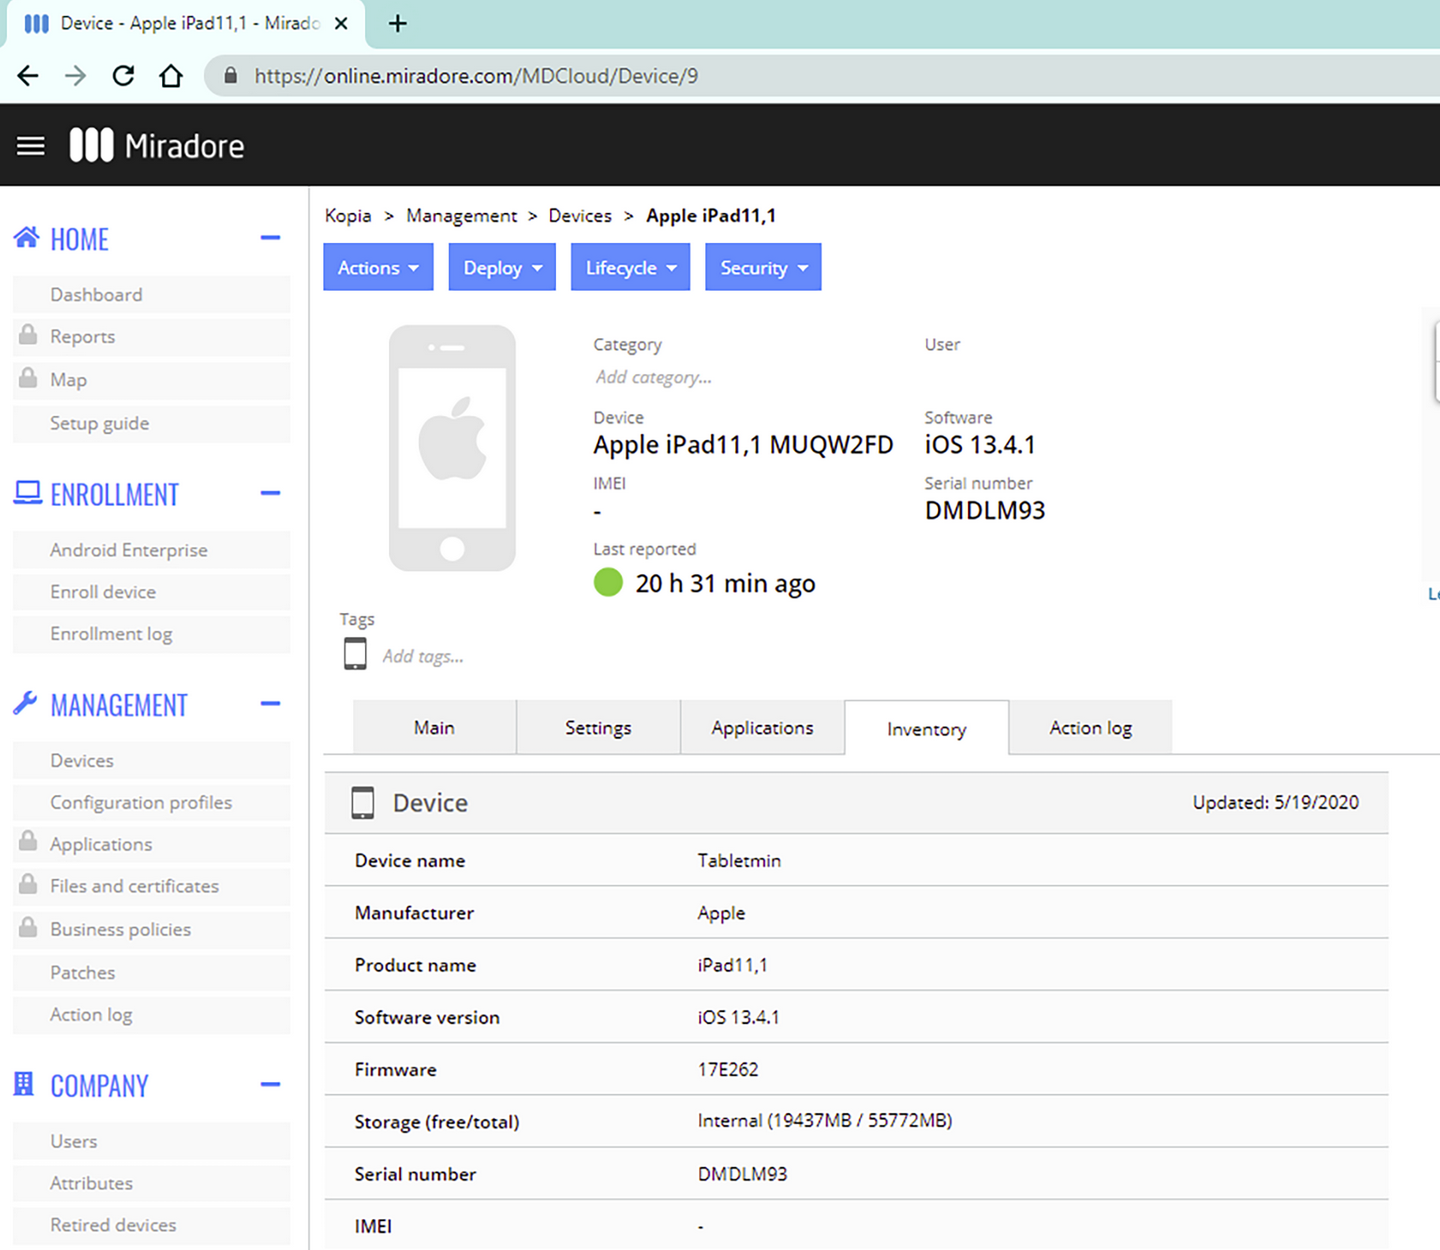Collapse the COMPANY sidebar section
Image resolution: width=1440 pixels, height=1250 pixels.
(x=270, y=1084)
